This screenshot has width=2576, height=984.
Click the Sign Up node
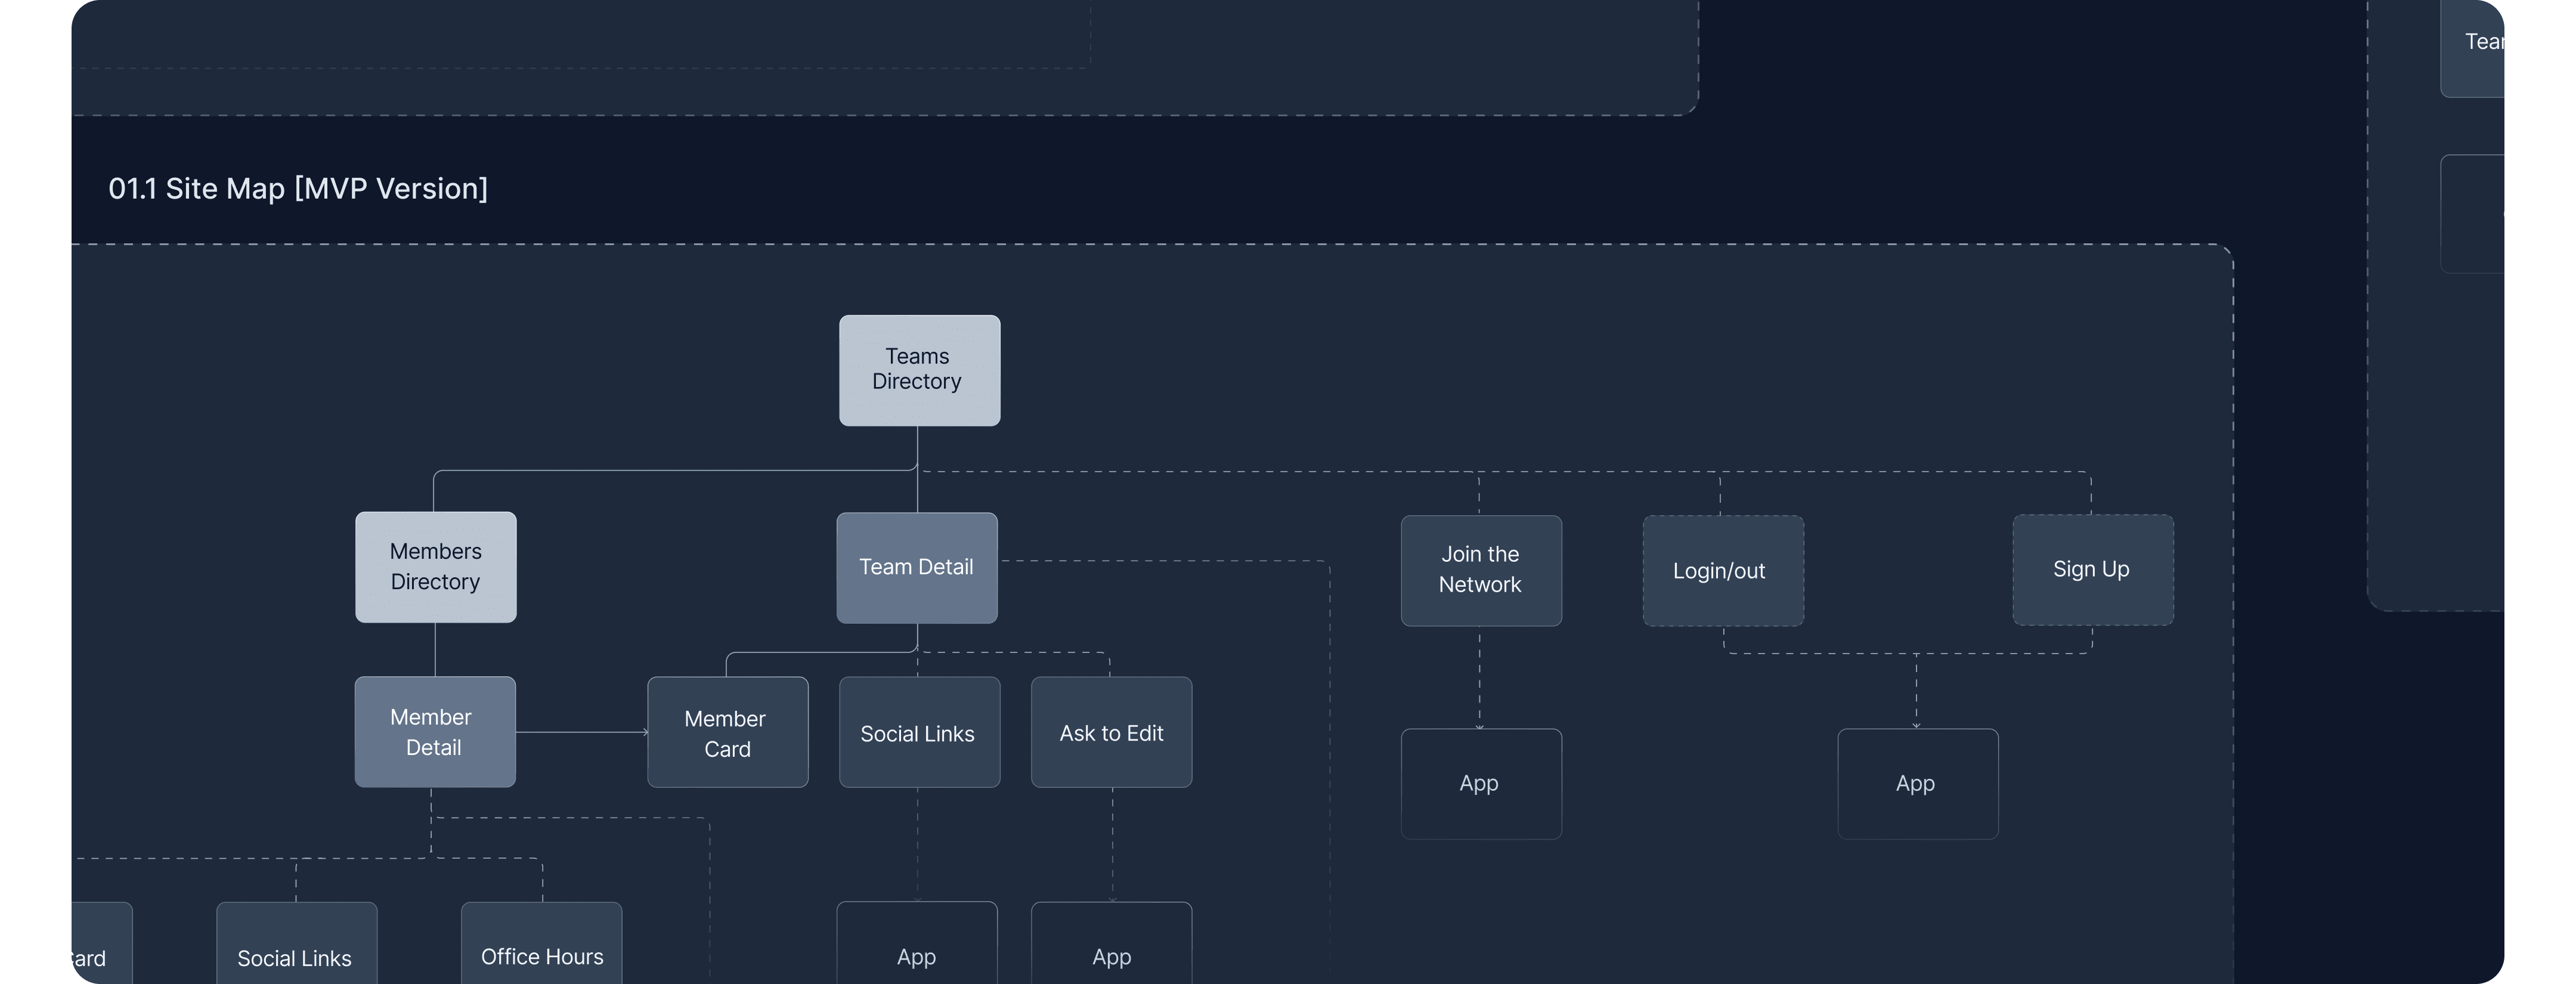(2092, 569)
